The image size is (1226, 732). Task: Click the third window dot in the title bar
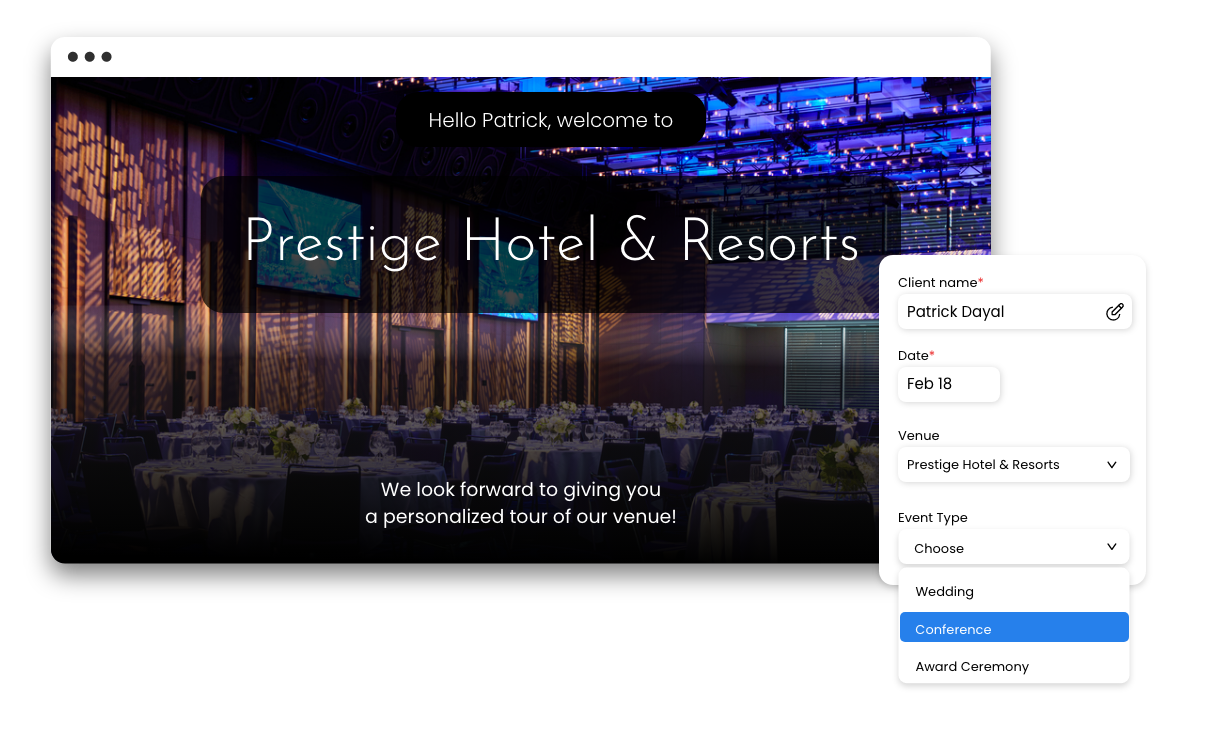coord(107,57)
